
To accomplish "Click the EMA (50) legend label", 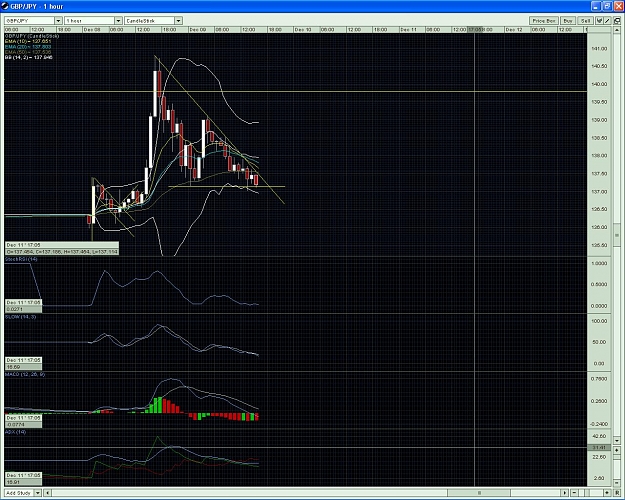I will tap(28, 52).
